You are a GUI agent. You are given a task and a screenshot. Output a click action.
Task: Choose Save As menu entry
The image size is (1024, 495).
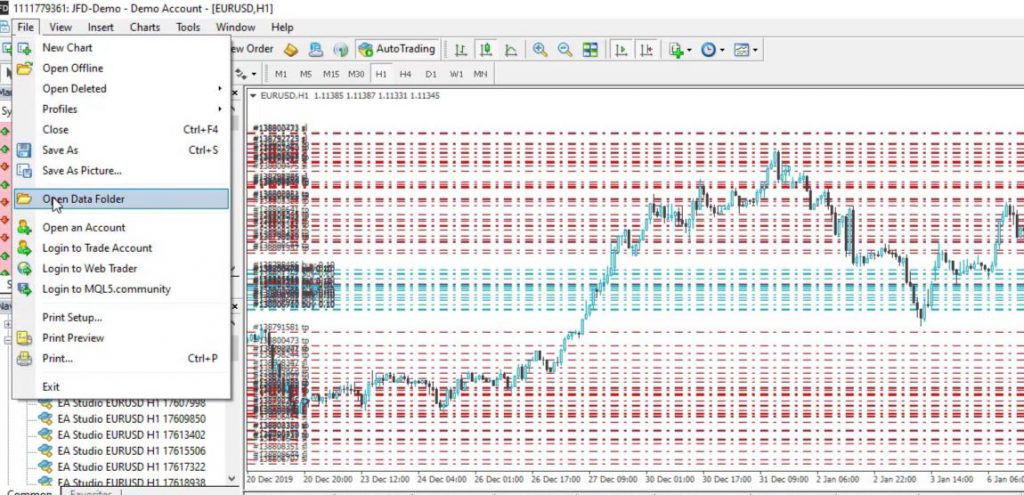click(121, 150)
